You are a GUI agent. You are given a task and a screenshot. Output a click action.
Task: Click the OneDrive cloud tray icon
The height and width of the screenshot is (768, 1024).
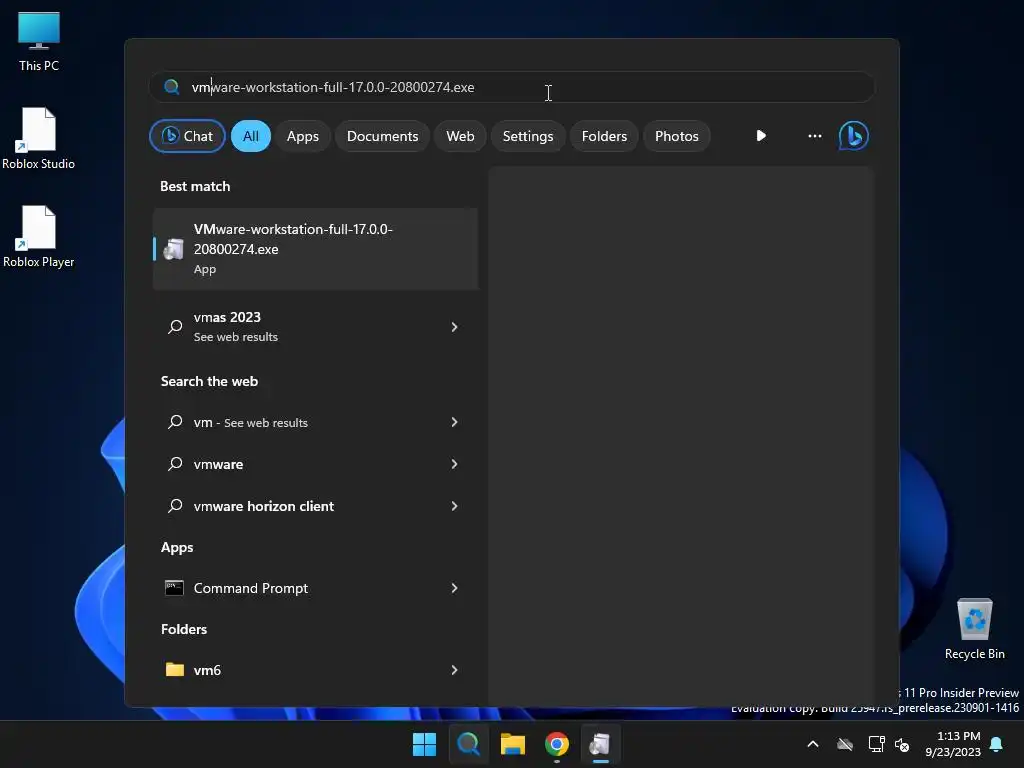pos(845,744)
